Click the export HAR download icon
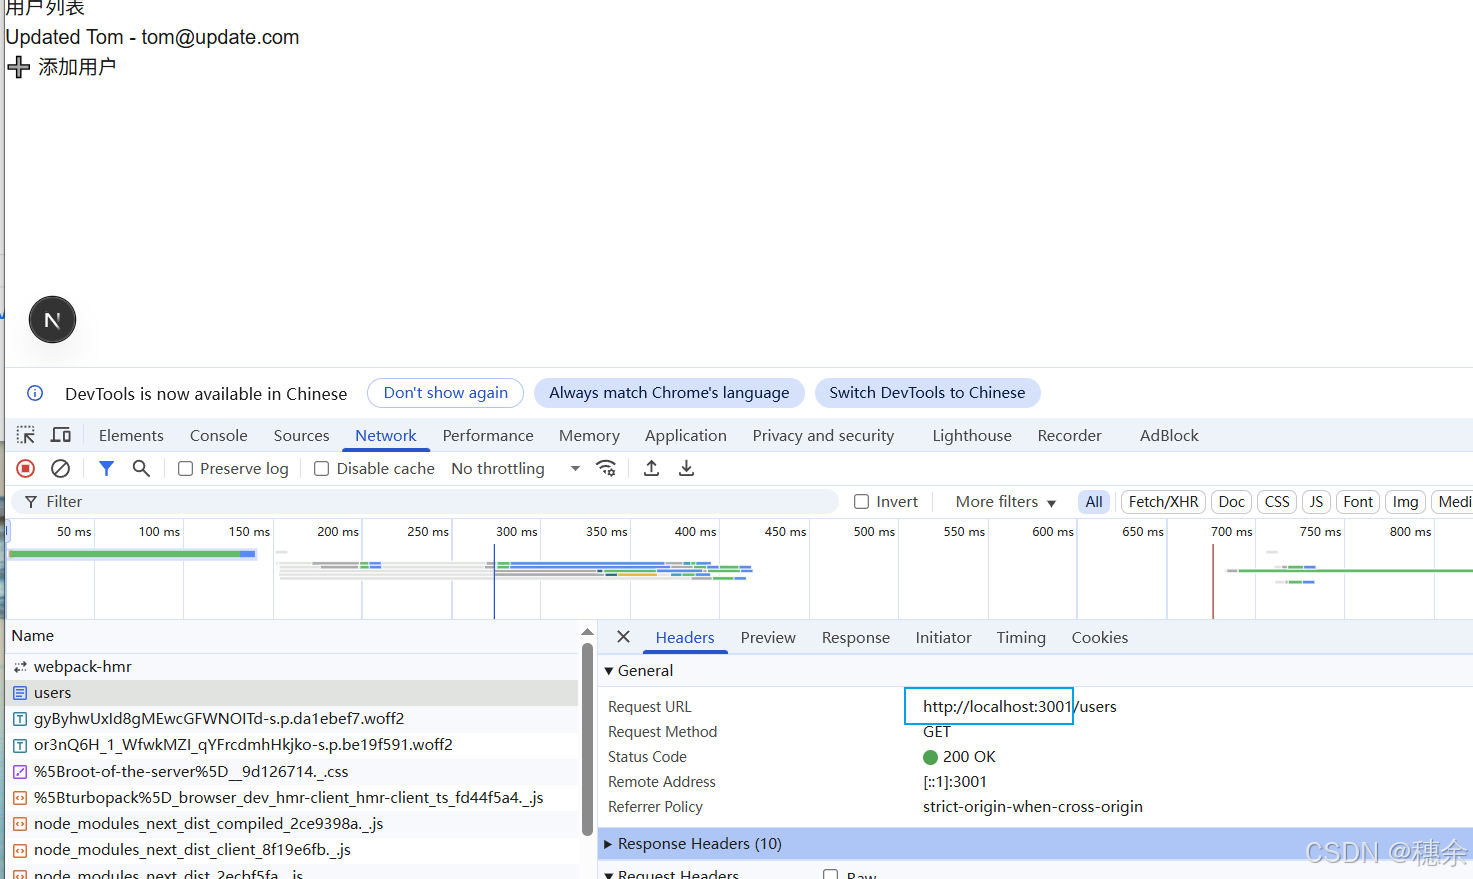This screenshot has height=879, width=1473. tap(686, 468)
